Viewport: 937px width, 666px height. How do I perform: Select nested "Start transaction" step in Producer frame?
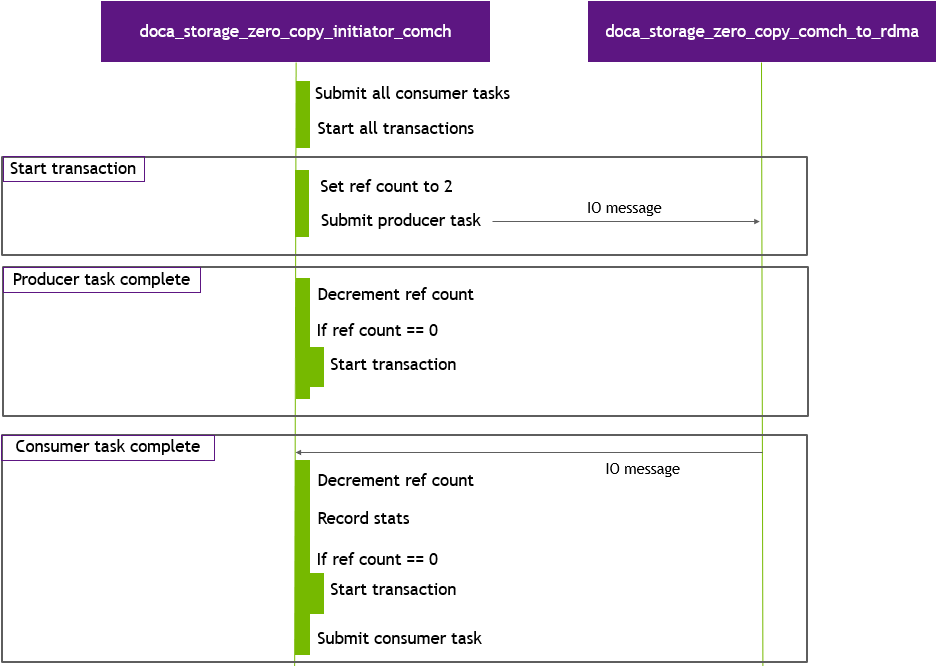[x=393, y=365]
